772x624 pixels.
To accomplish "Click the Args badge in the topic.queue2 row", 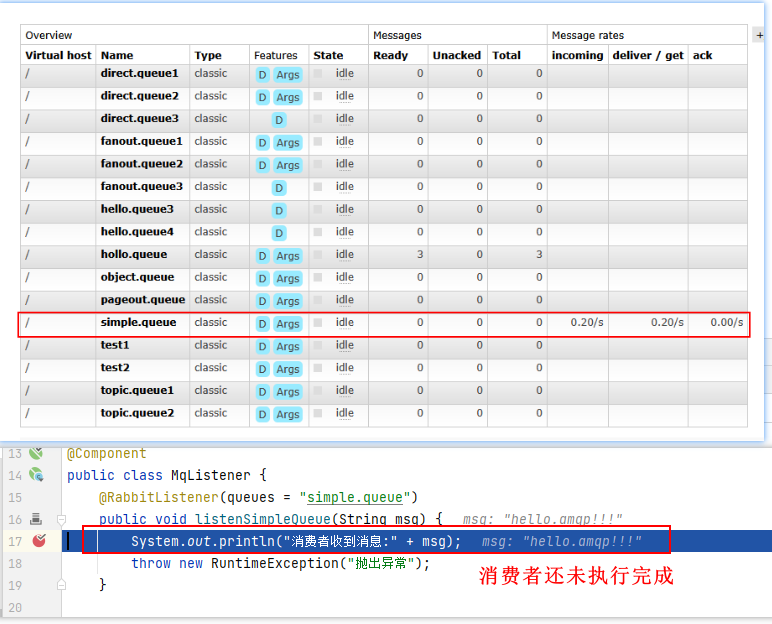I will (288, 414).
